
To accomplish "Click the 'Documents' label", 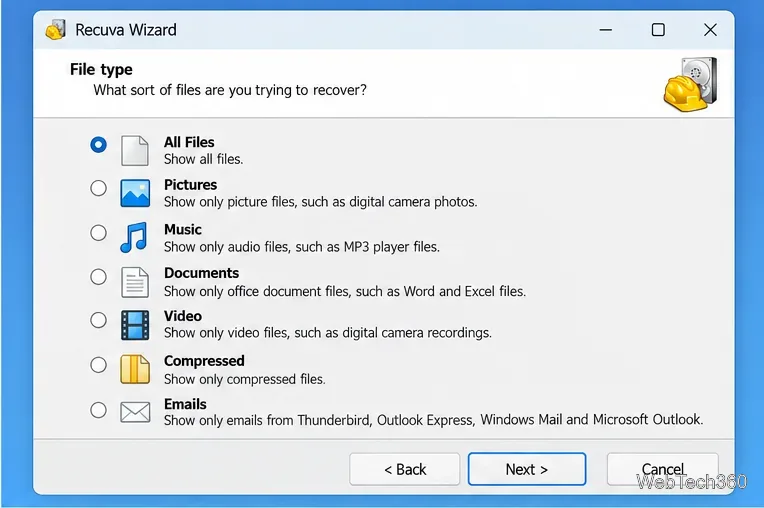I will (201, 273).
